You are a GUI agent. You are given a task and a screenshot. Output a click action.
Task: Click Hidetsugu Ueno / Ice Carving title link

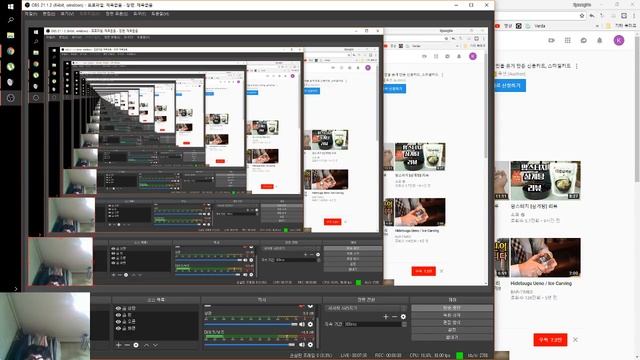541,283
